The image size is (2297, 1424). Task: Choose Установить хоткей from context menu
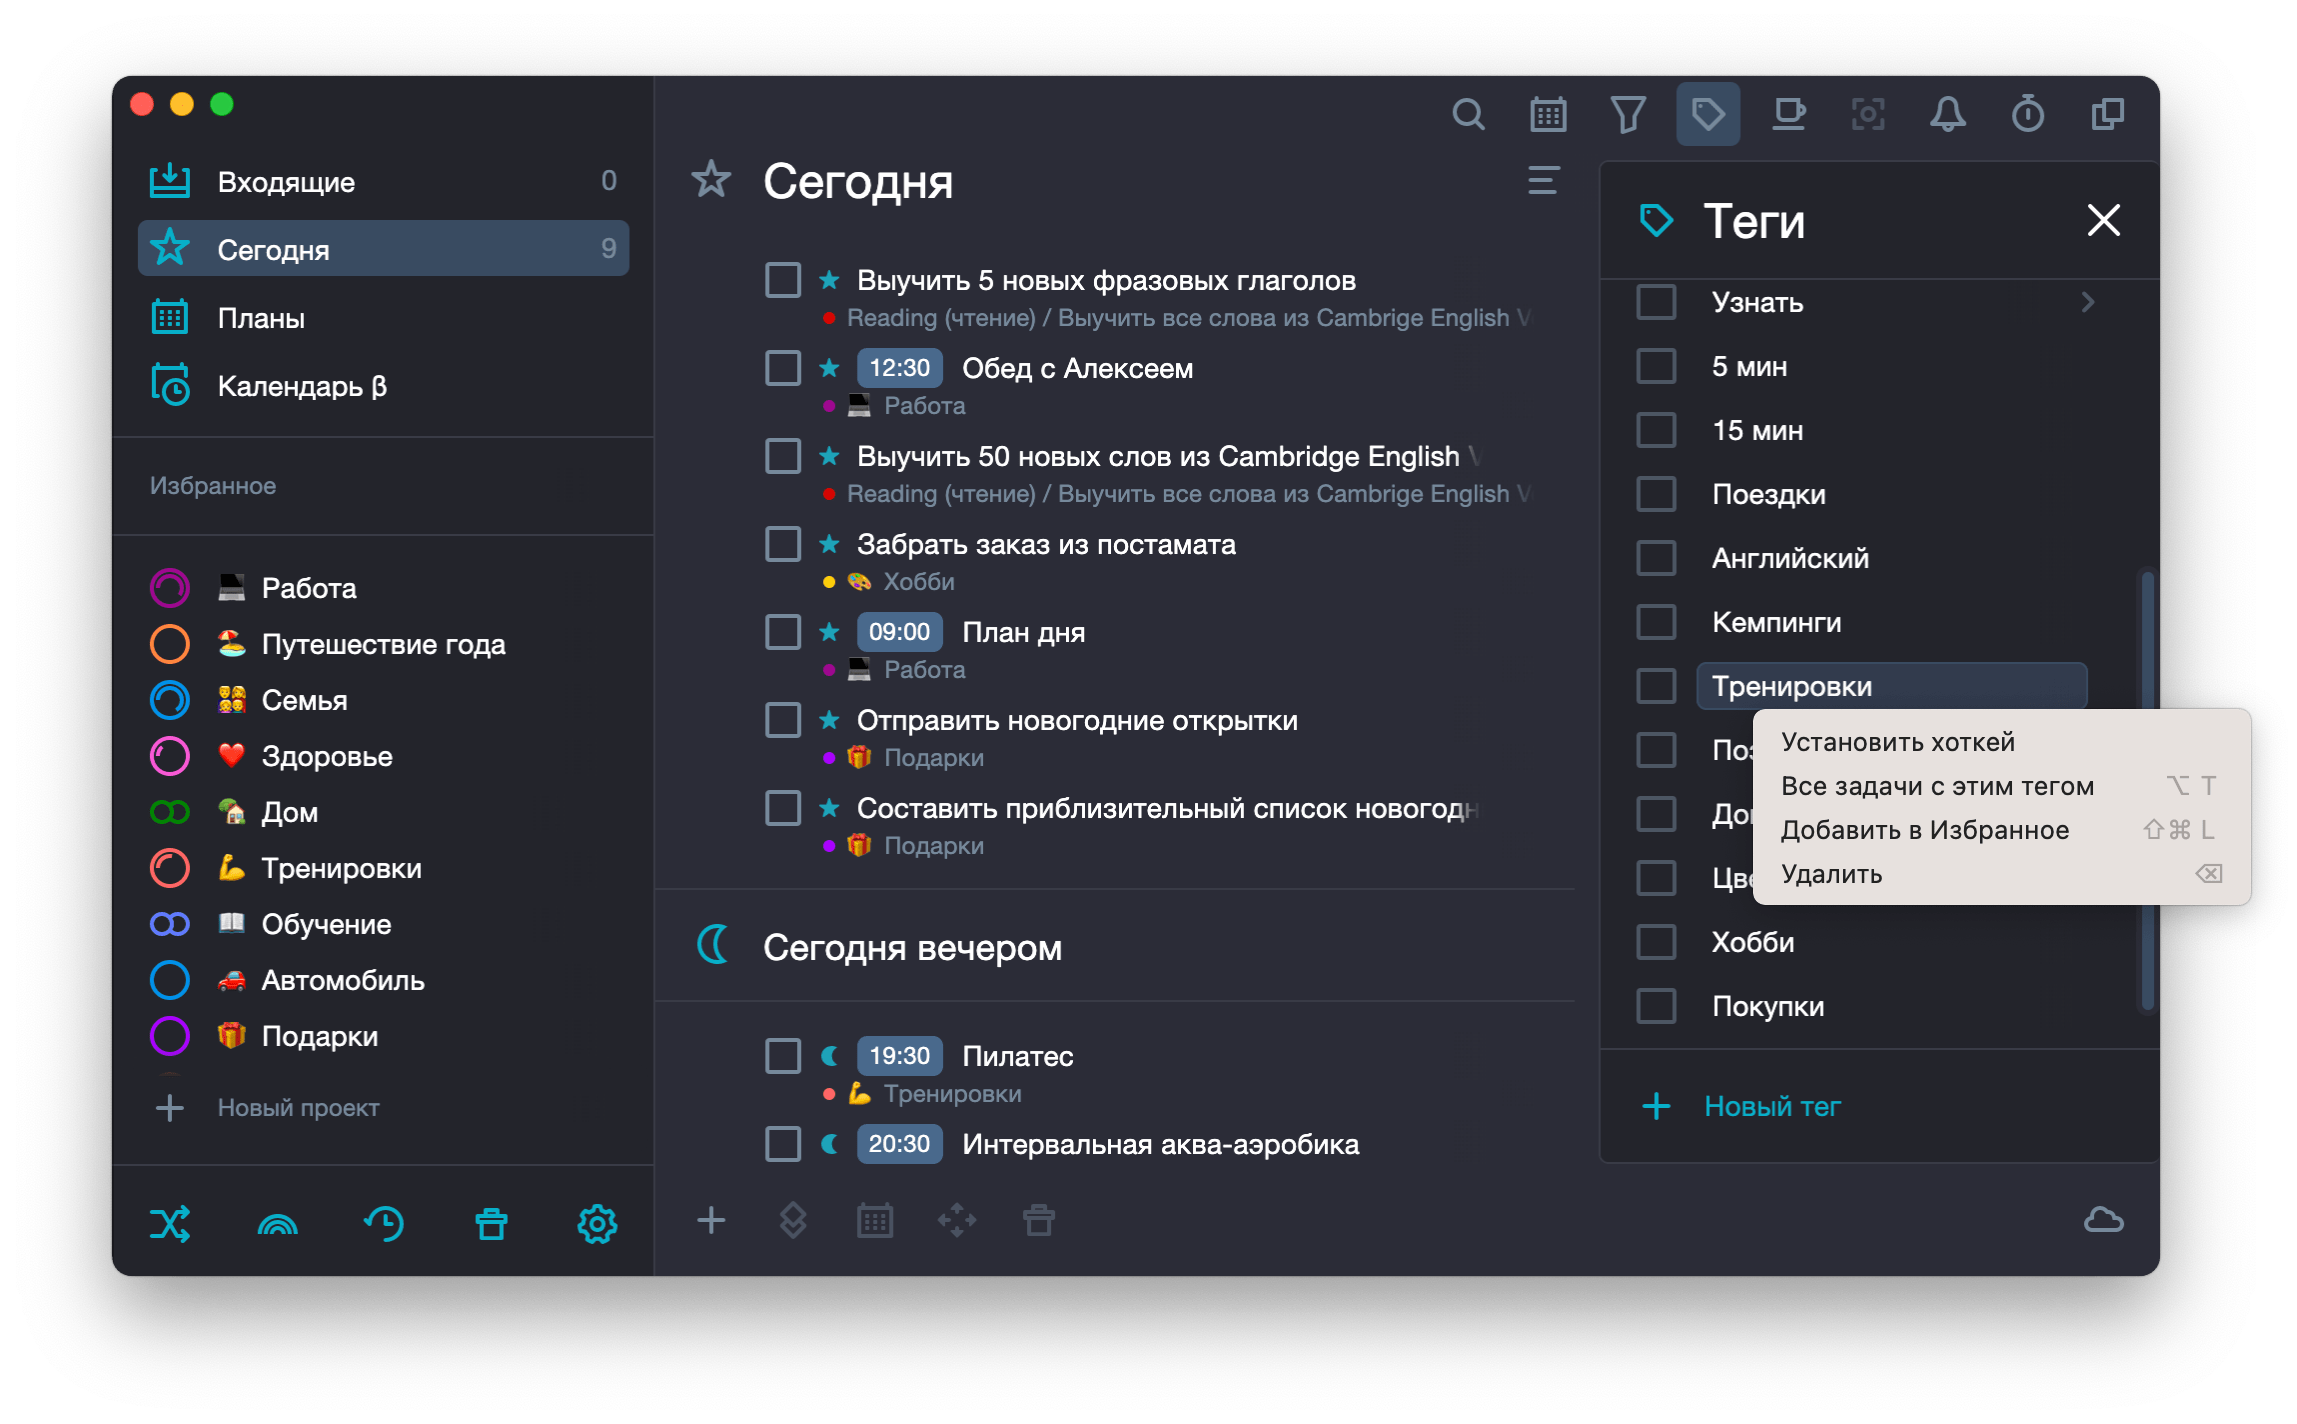point(1897,742)
